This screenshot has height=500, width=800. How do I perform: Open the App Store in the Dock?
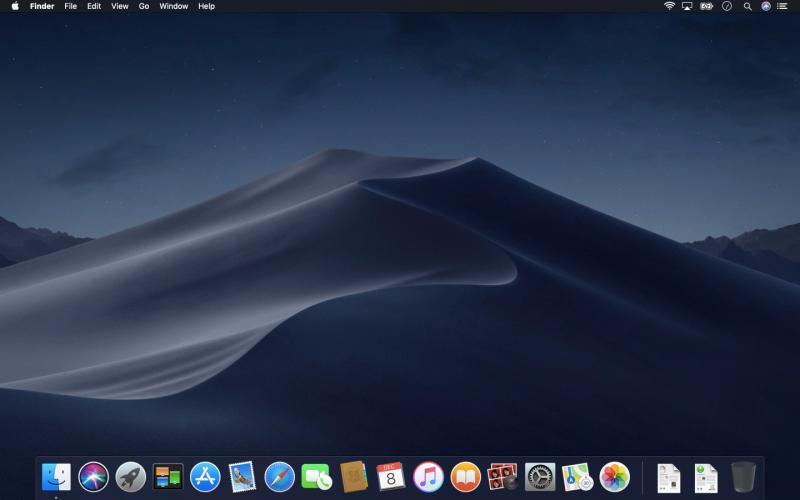205,477
